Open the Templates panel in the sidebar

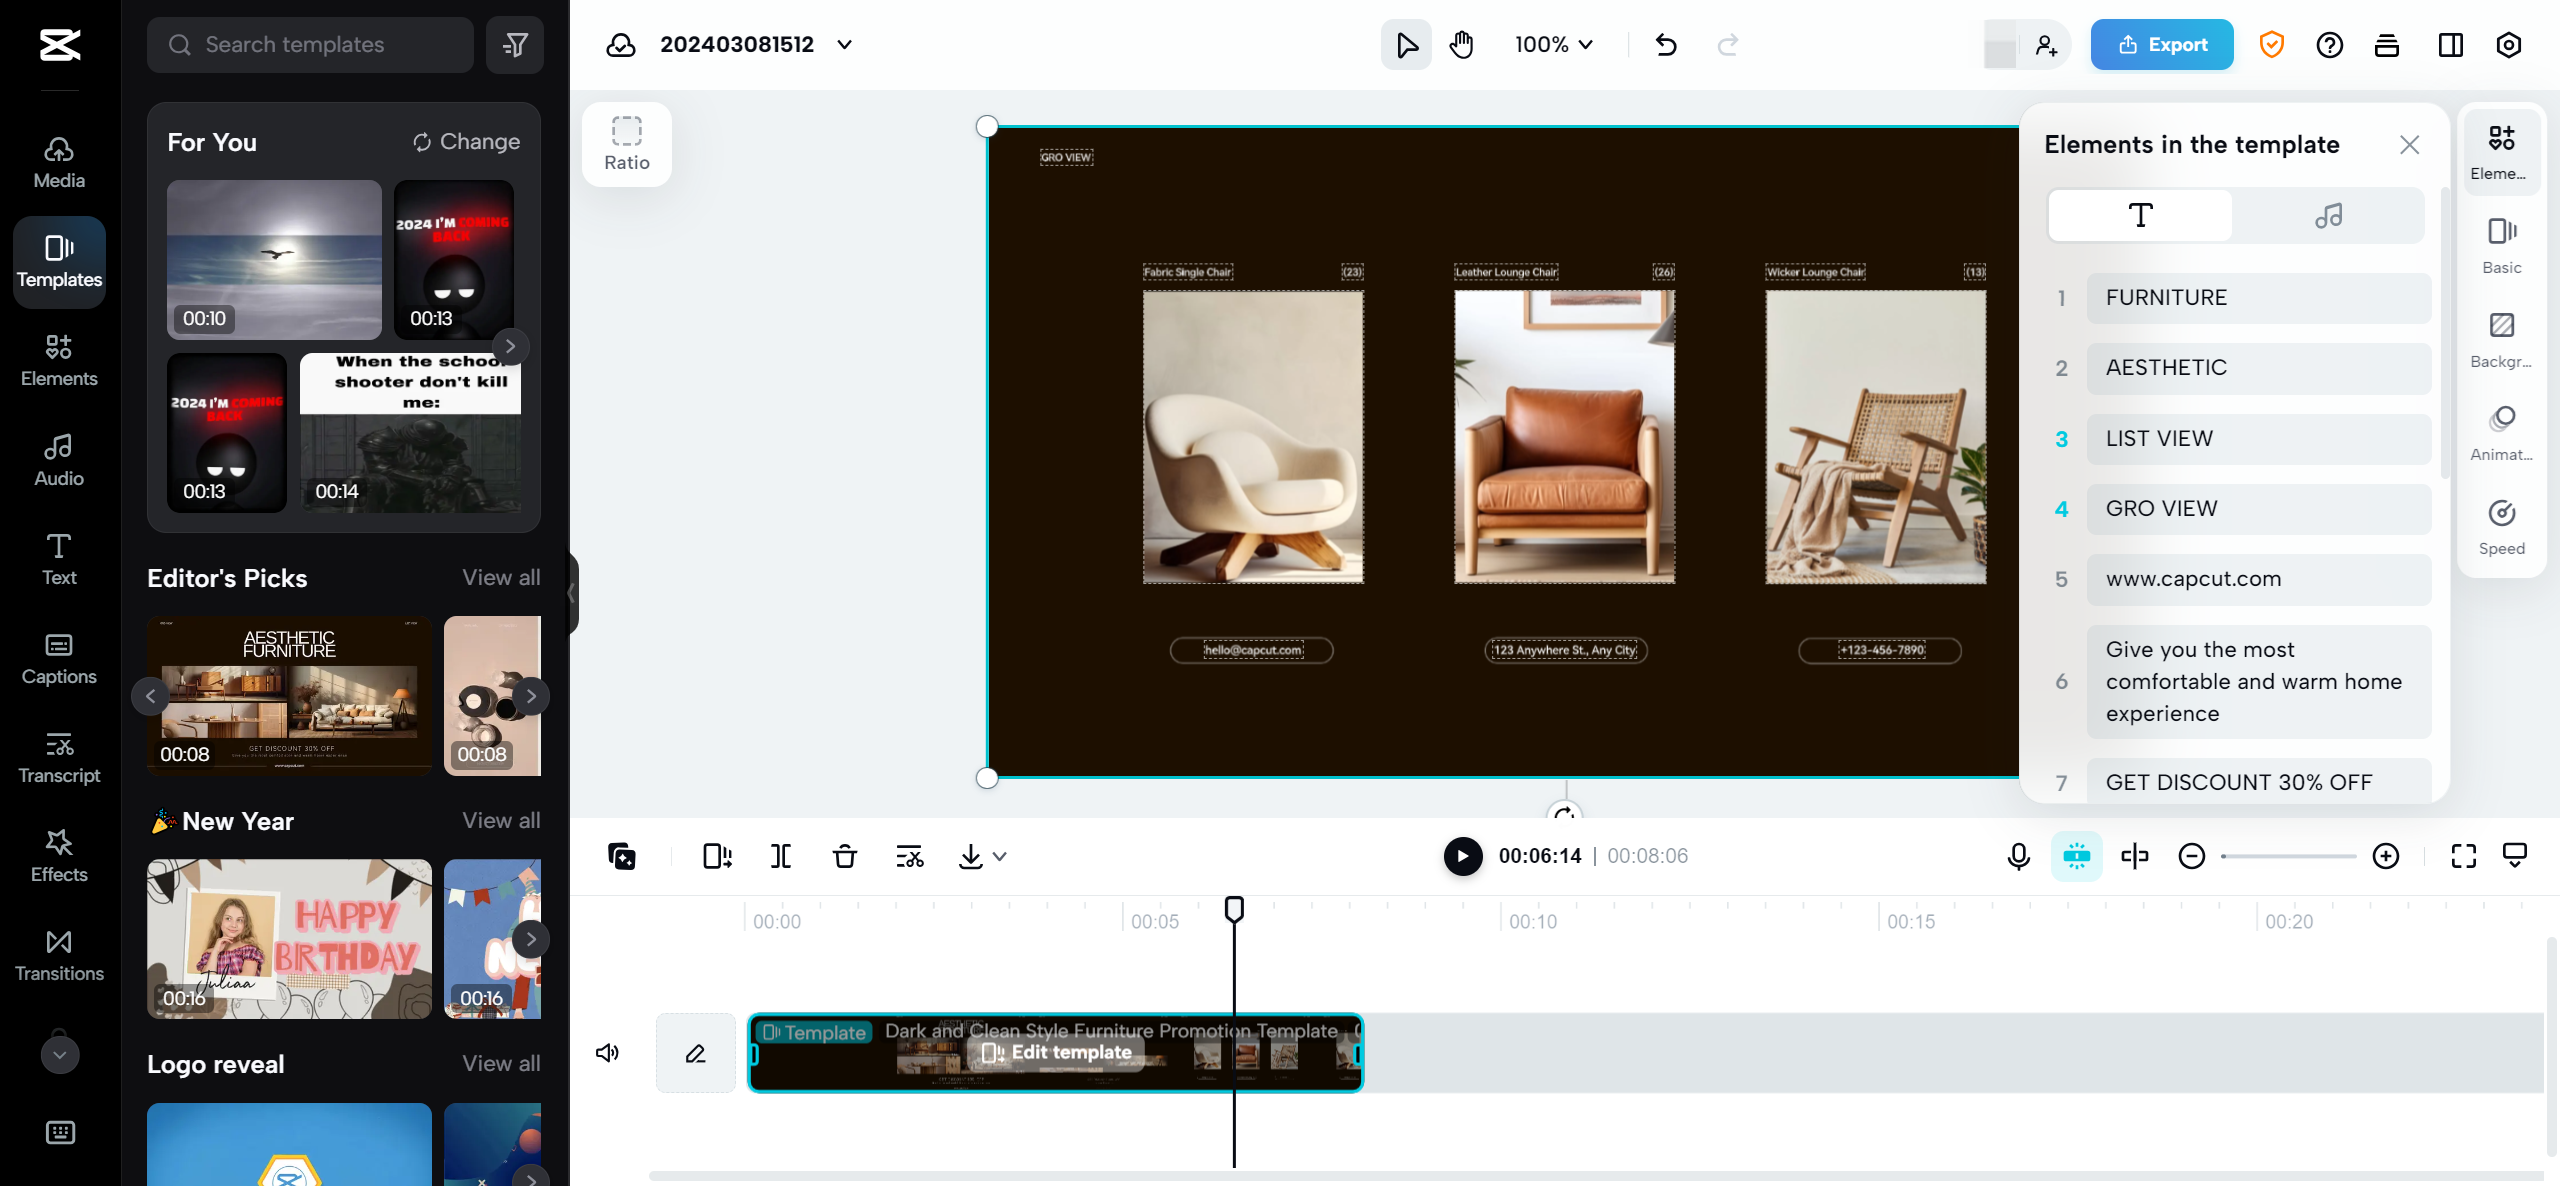coord(58,261)
